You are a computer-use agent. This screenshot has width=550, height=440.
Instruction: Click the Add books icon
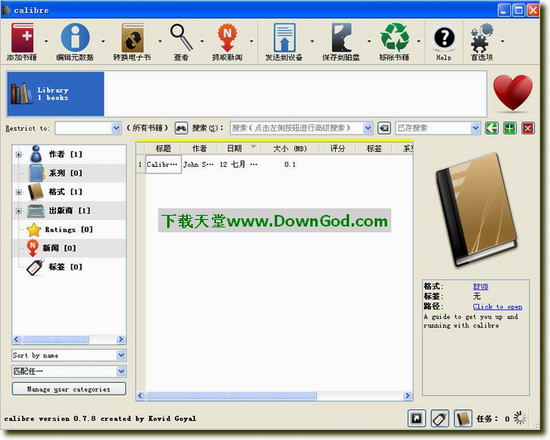pos(22,38)
